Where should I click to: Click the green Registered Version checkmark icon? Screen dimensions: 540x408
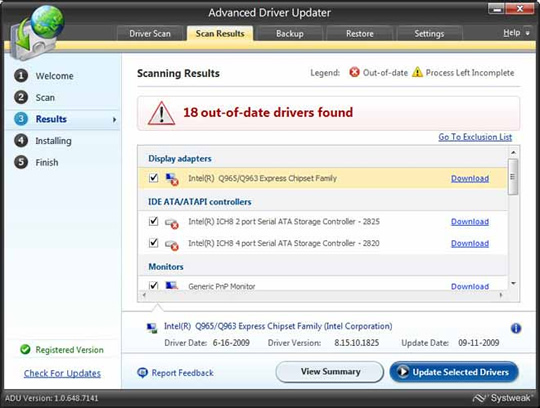[25, 349]
